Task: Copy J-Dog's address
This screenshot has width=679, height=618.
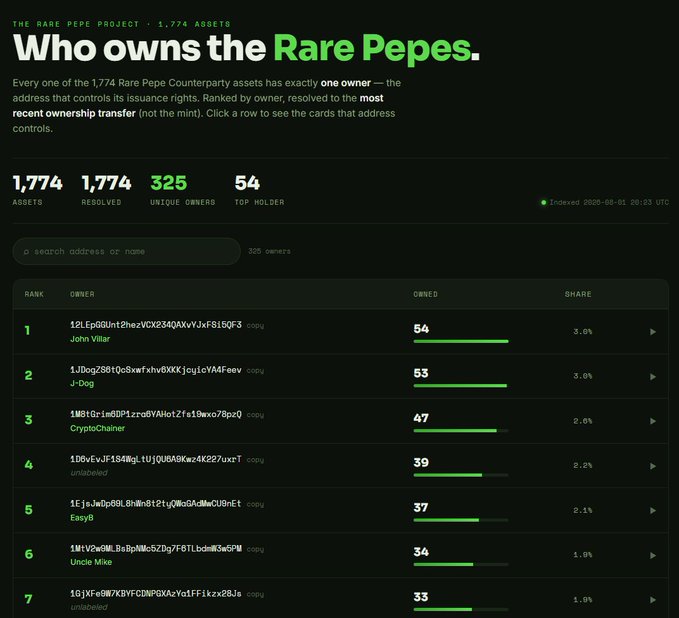Action: [x=255, y=371]
